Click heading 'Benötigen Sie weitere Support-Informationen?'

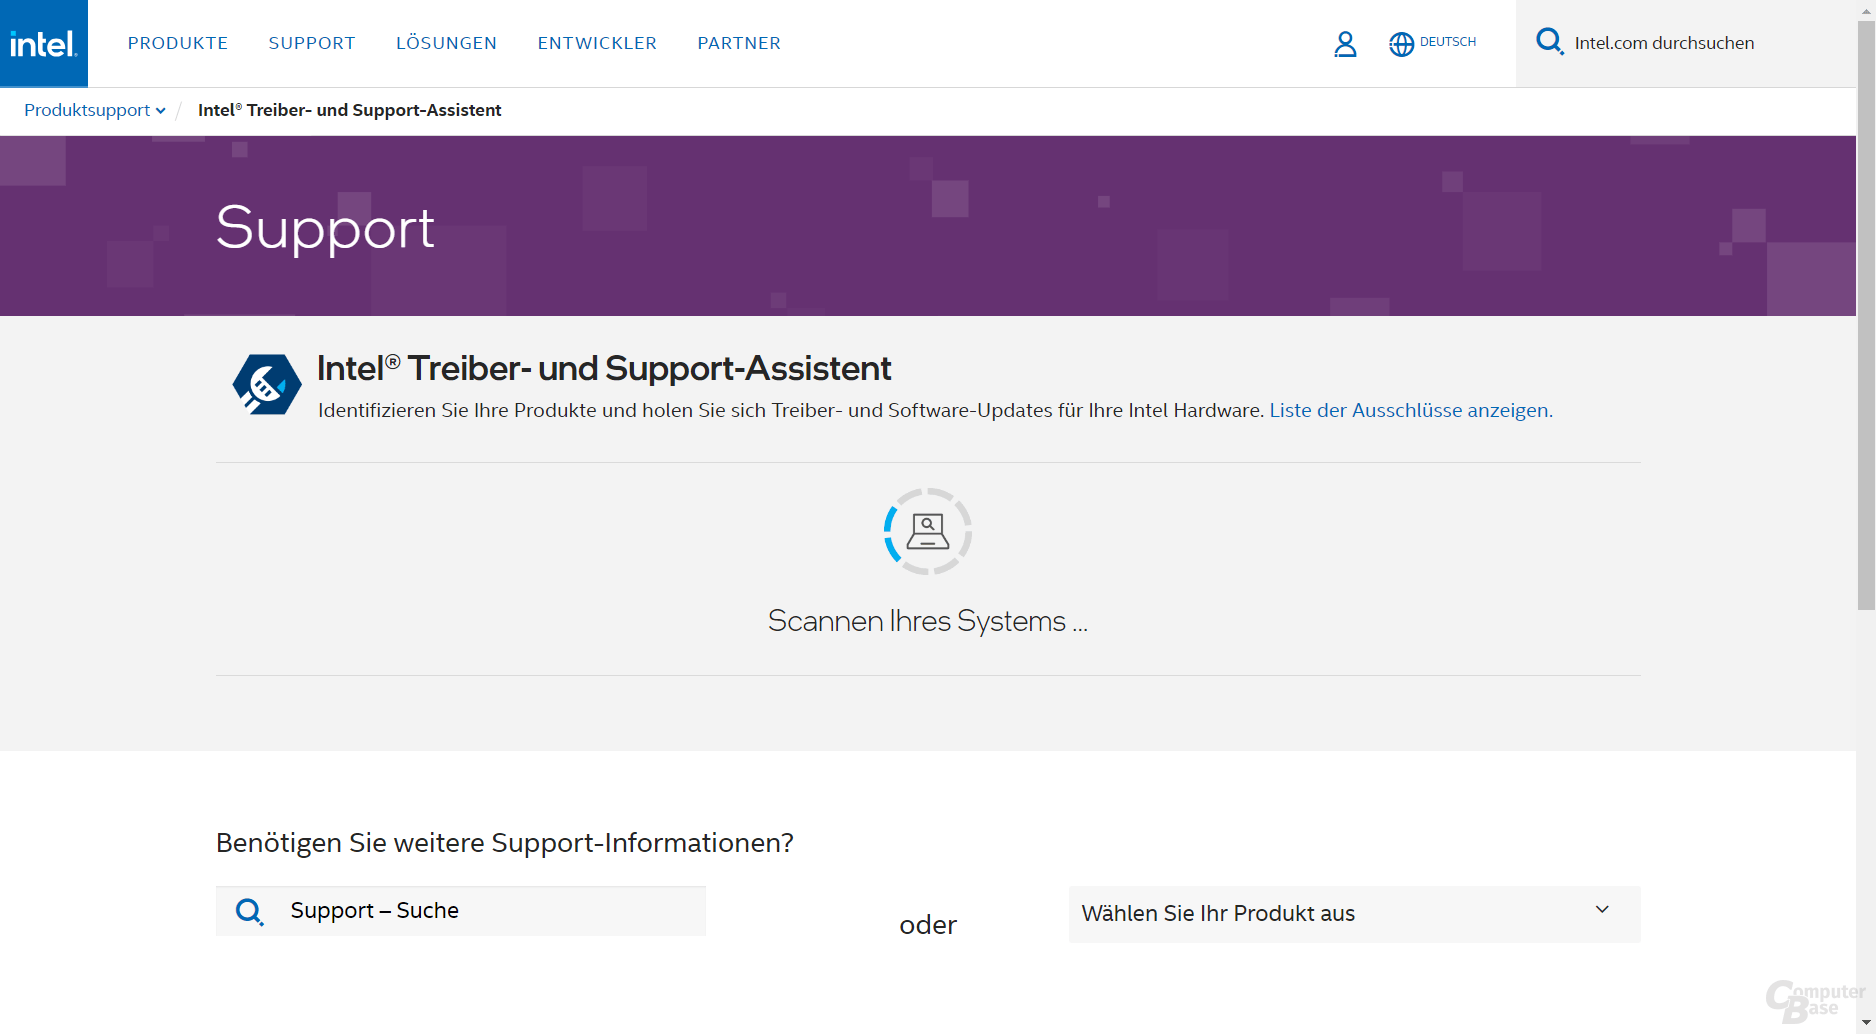click(x=505, y=843)
